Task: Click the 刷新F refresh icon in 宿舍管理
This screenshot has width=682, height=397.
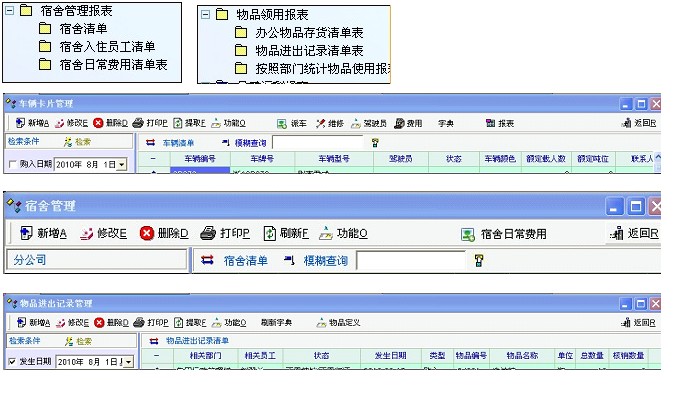Action: point(270,234)
